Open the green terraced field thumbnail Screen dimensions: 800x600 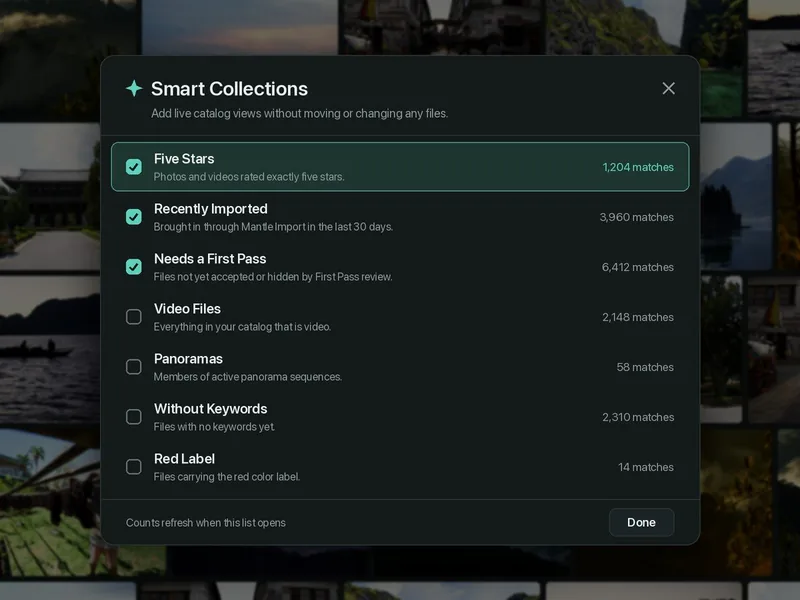pyautogui.click(x=50, y=503)
